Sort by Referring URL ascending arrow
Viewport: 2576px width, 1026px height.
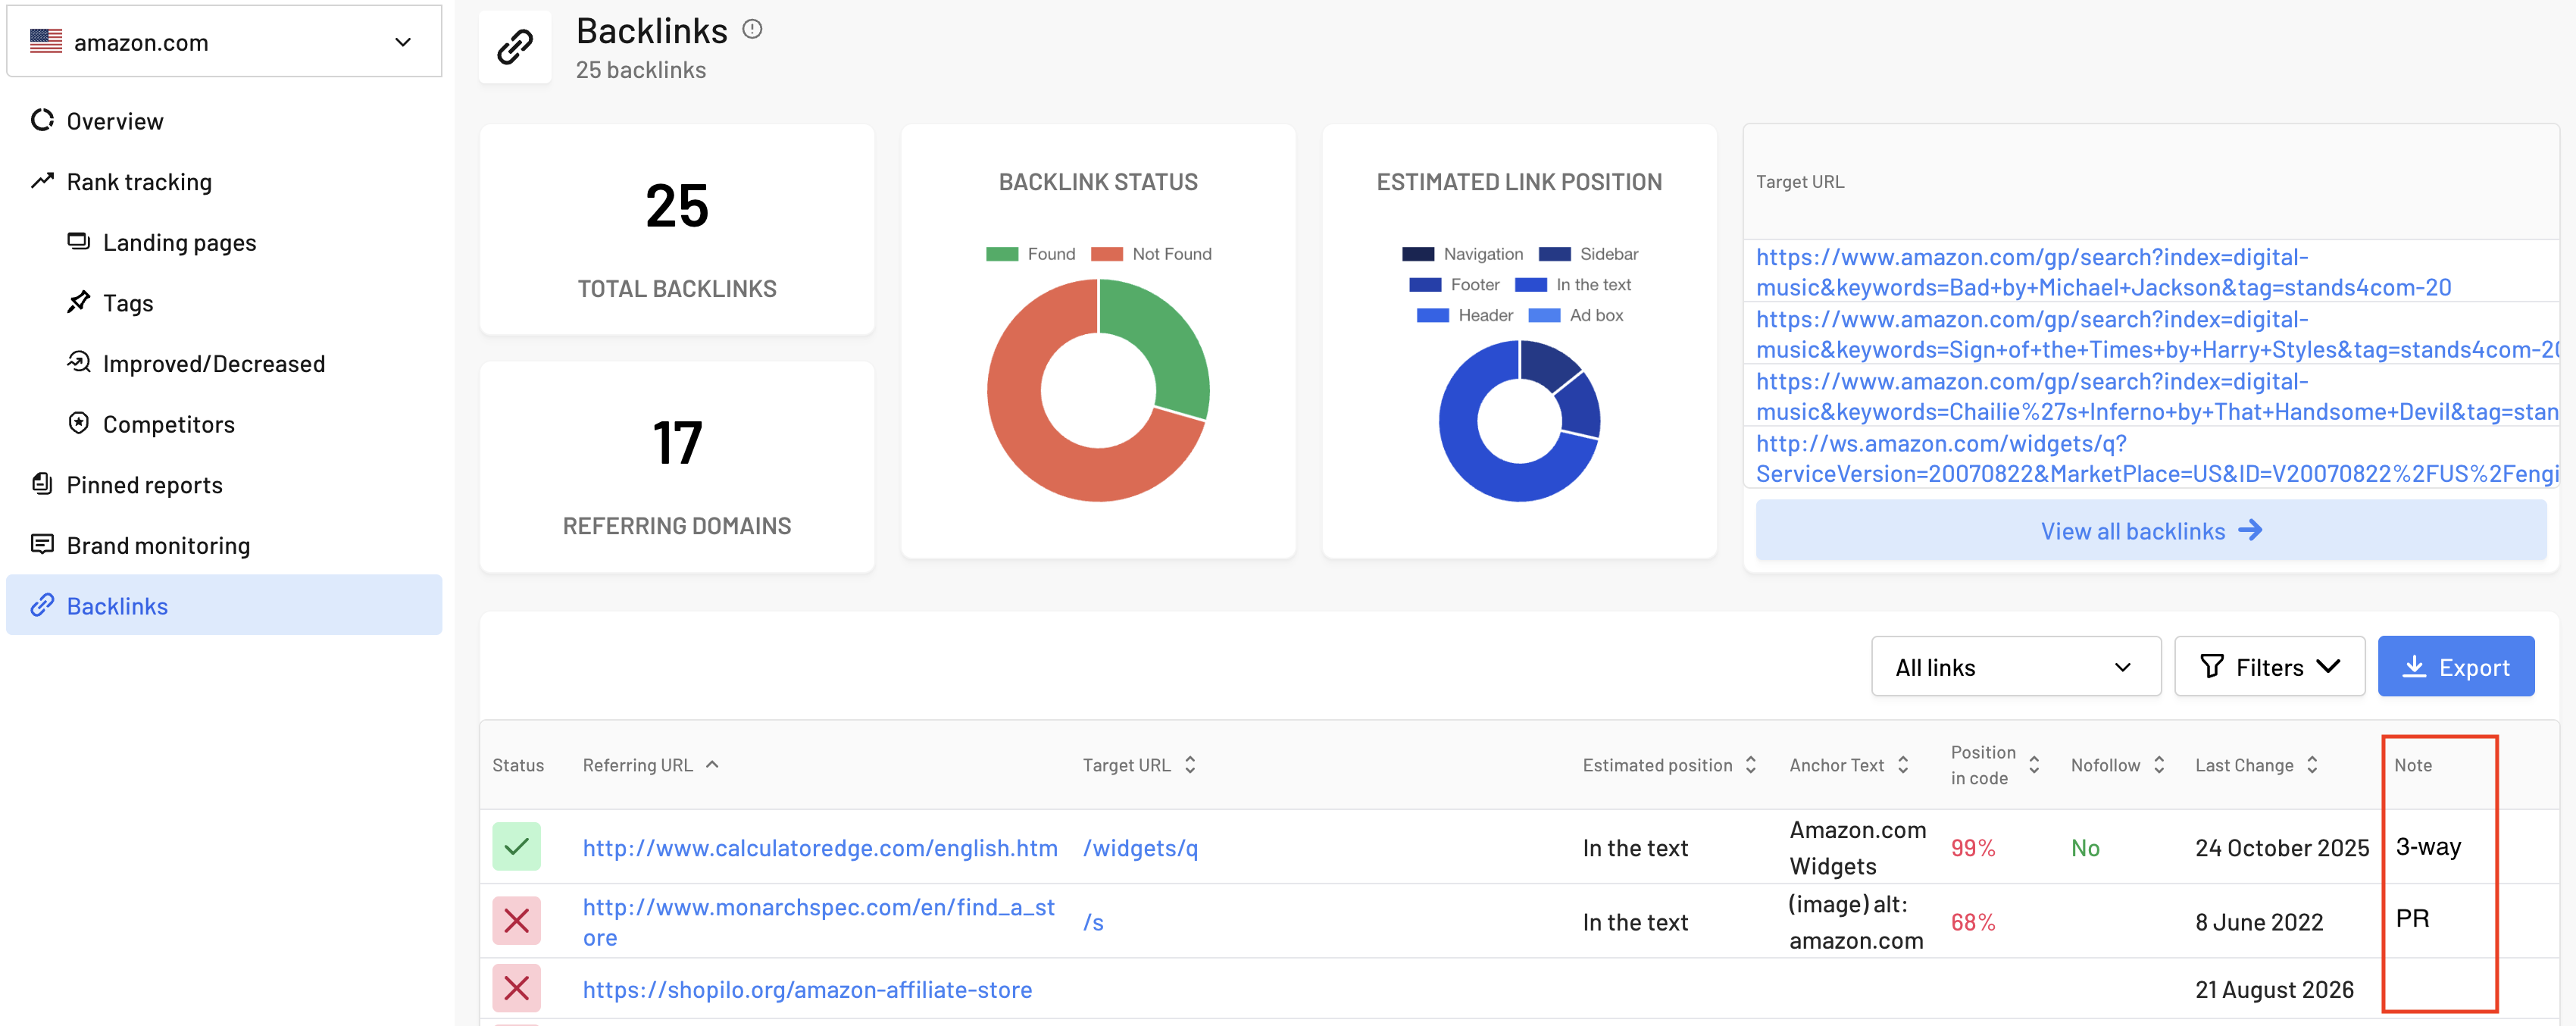pyautogui.click(x=712, y=764)
